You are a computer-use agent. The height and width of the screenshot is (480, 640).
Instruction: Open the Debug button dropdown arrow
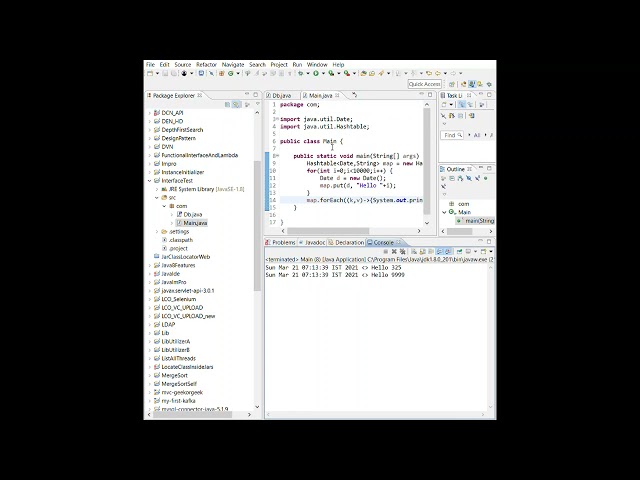click(308, 73)
